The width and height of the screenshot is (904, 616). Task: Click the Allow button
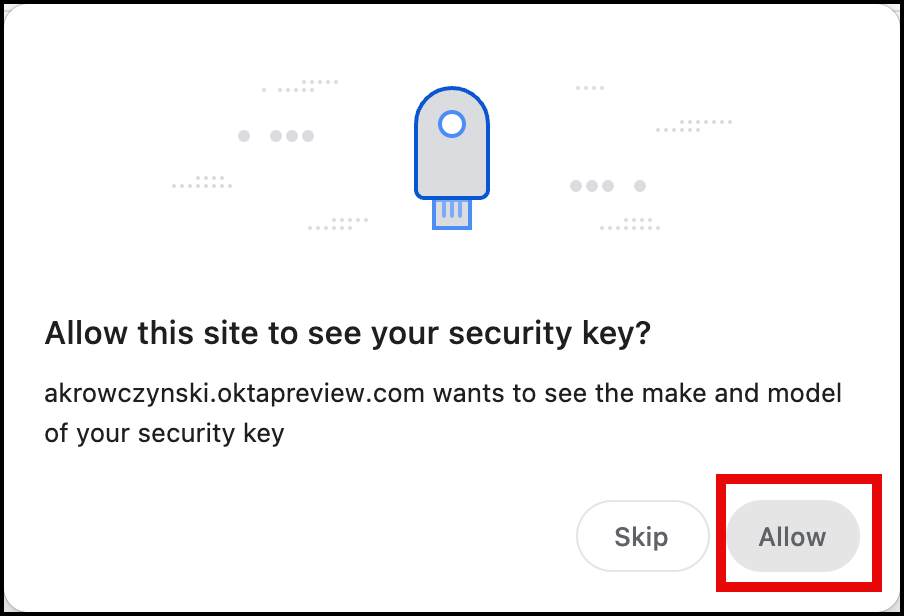[792, 537]
